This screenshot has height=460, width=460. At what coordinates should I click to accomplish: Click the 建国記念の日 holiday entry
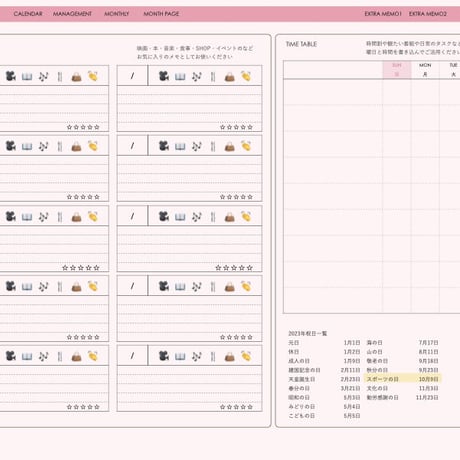304,370
